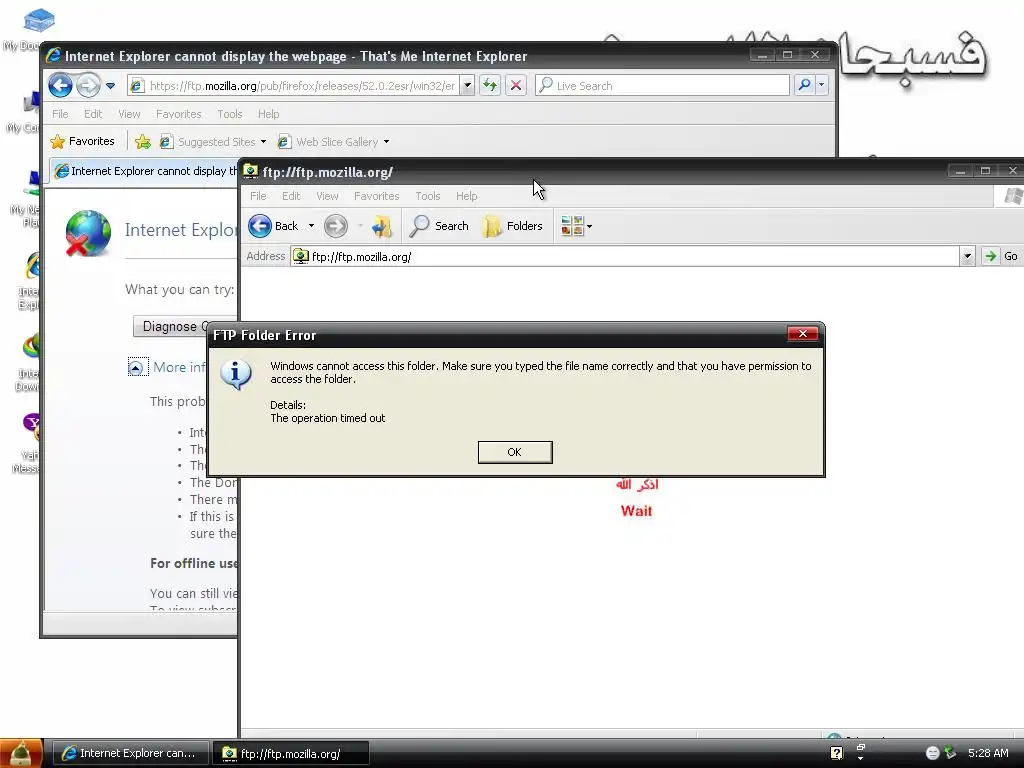This screenshot has width=1024, height=768.
Task: Click the Live Search magnifier button
Action: coord(805,86)
